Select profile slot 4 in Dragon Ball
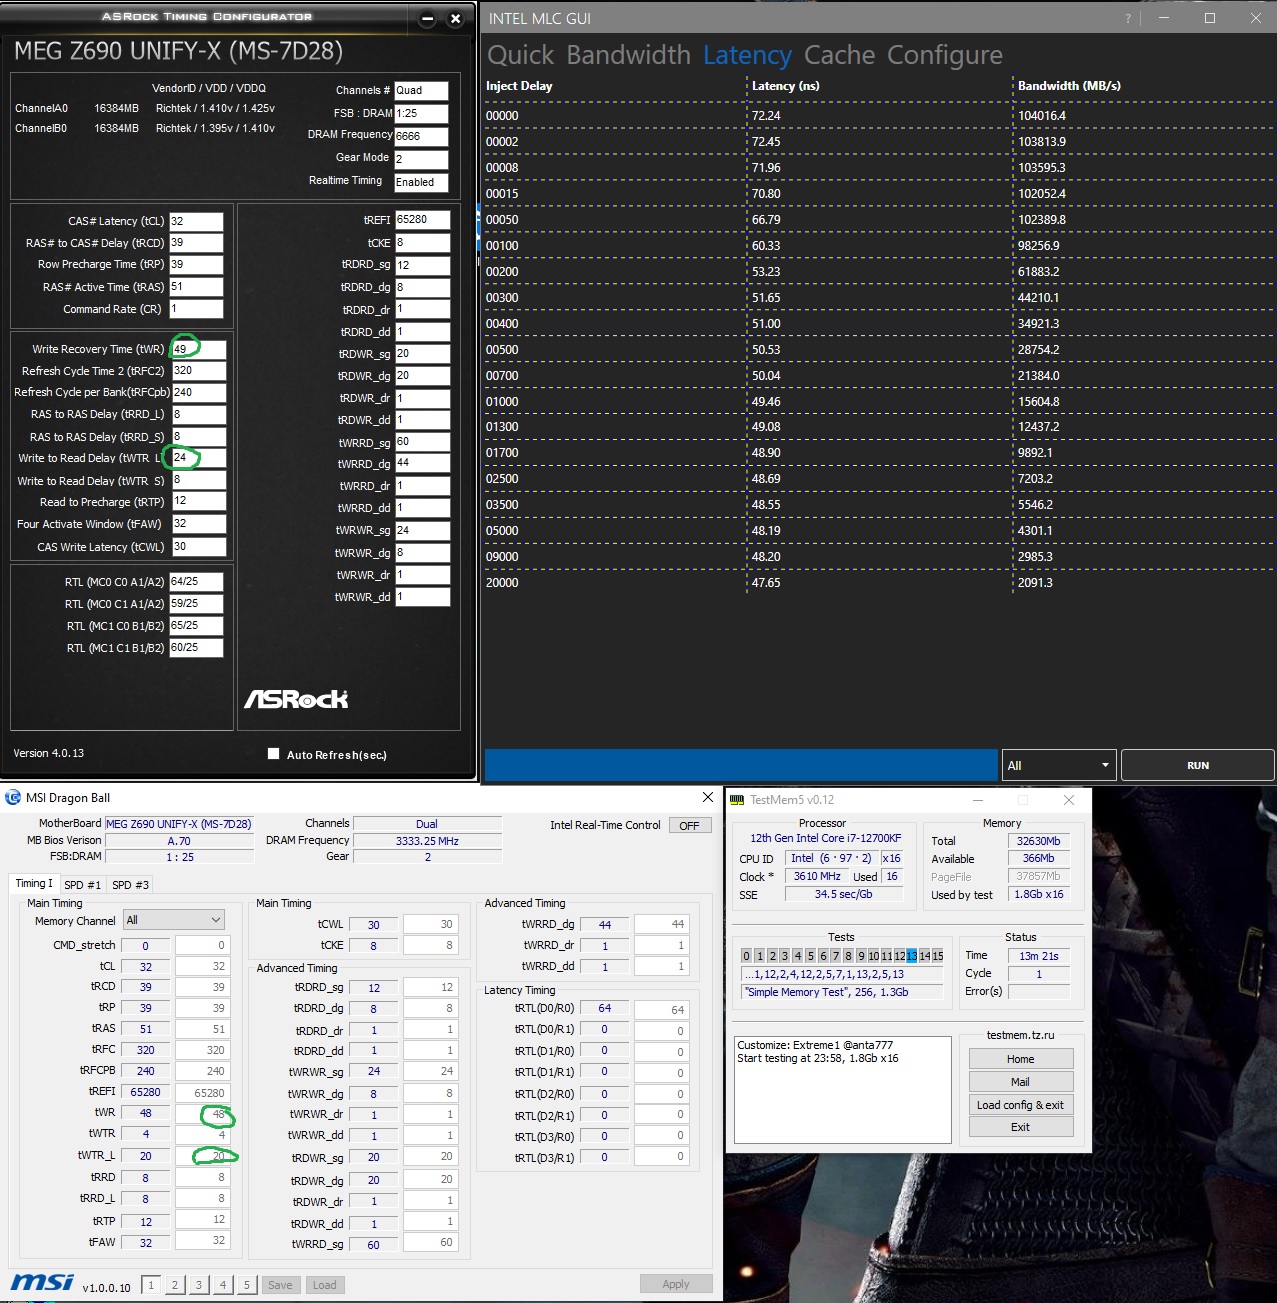 (223, 1285)
